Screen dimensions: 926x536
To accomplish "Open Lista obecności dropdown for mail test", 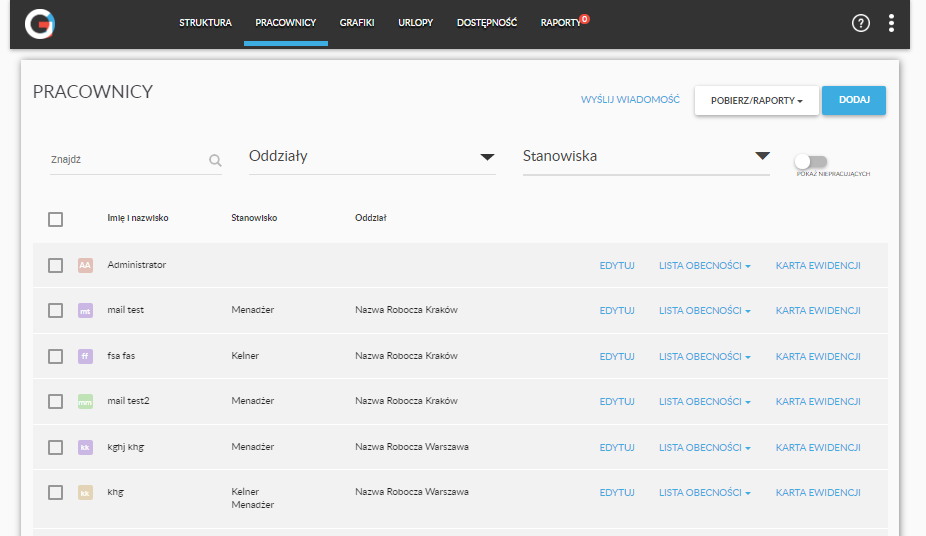I will click(705, 311).
